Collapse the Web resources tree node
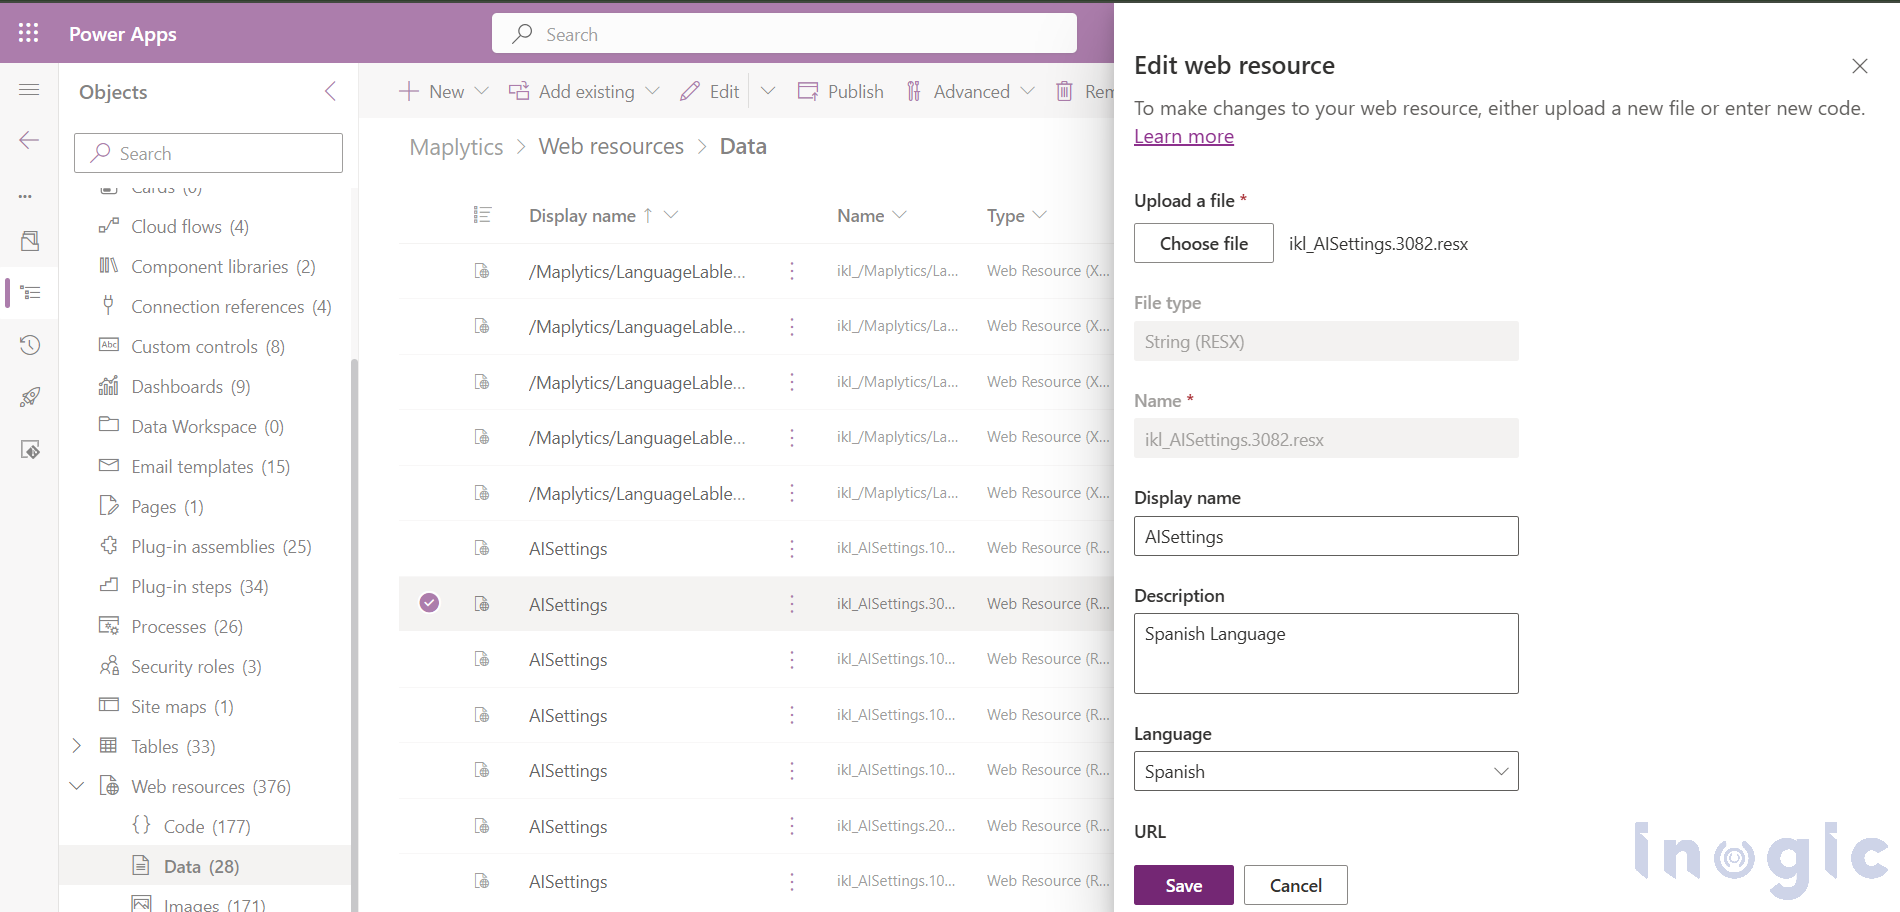This screenshot has width=1900, height=912. (77, 786)
